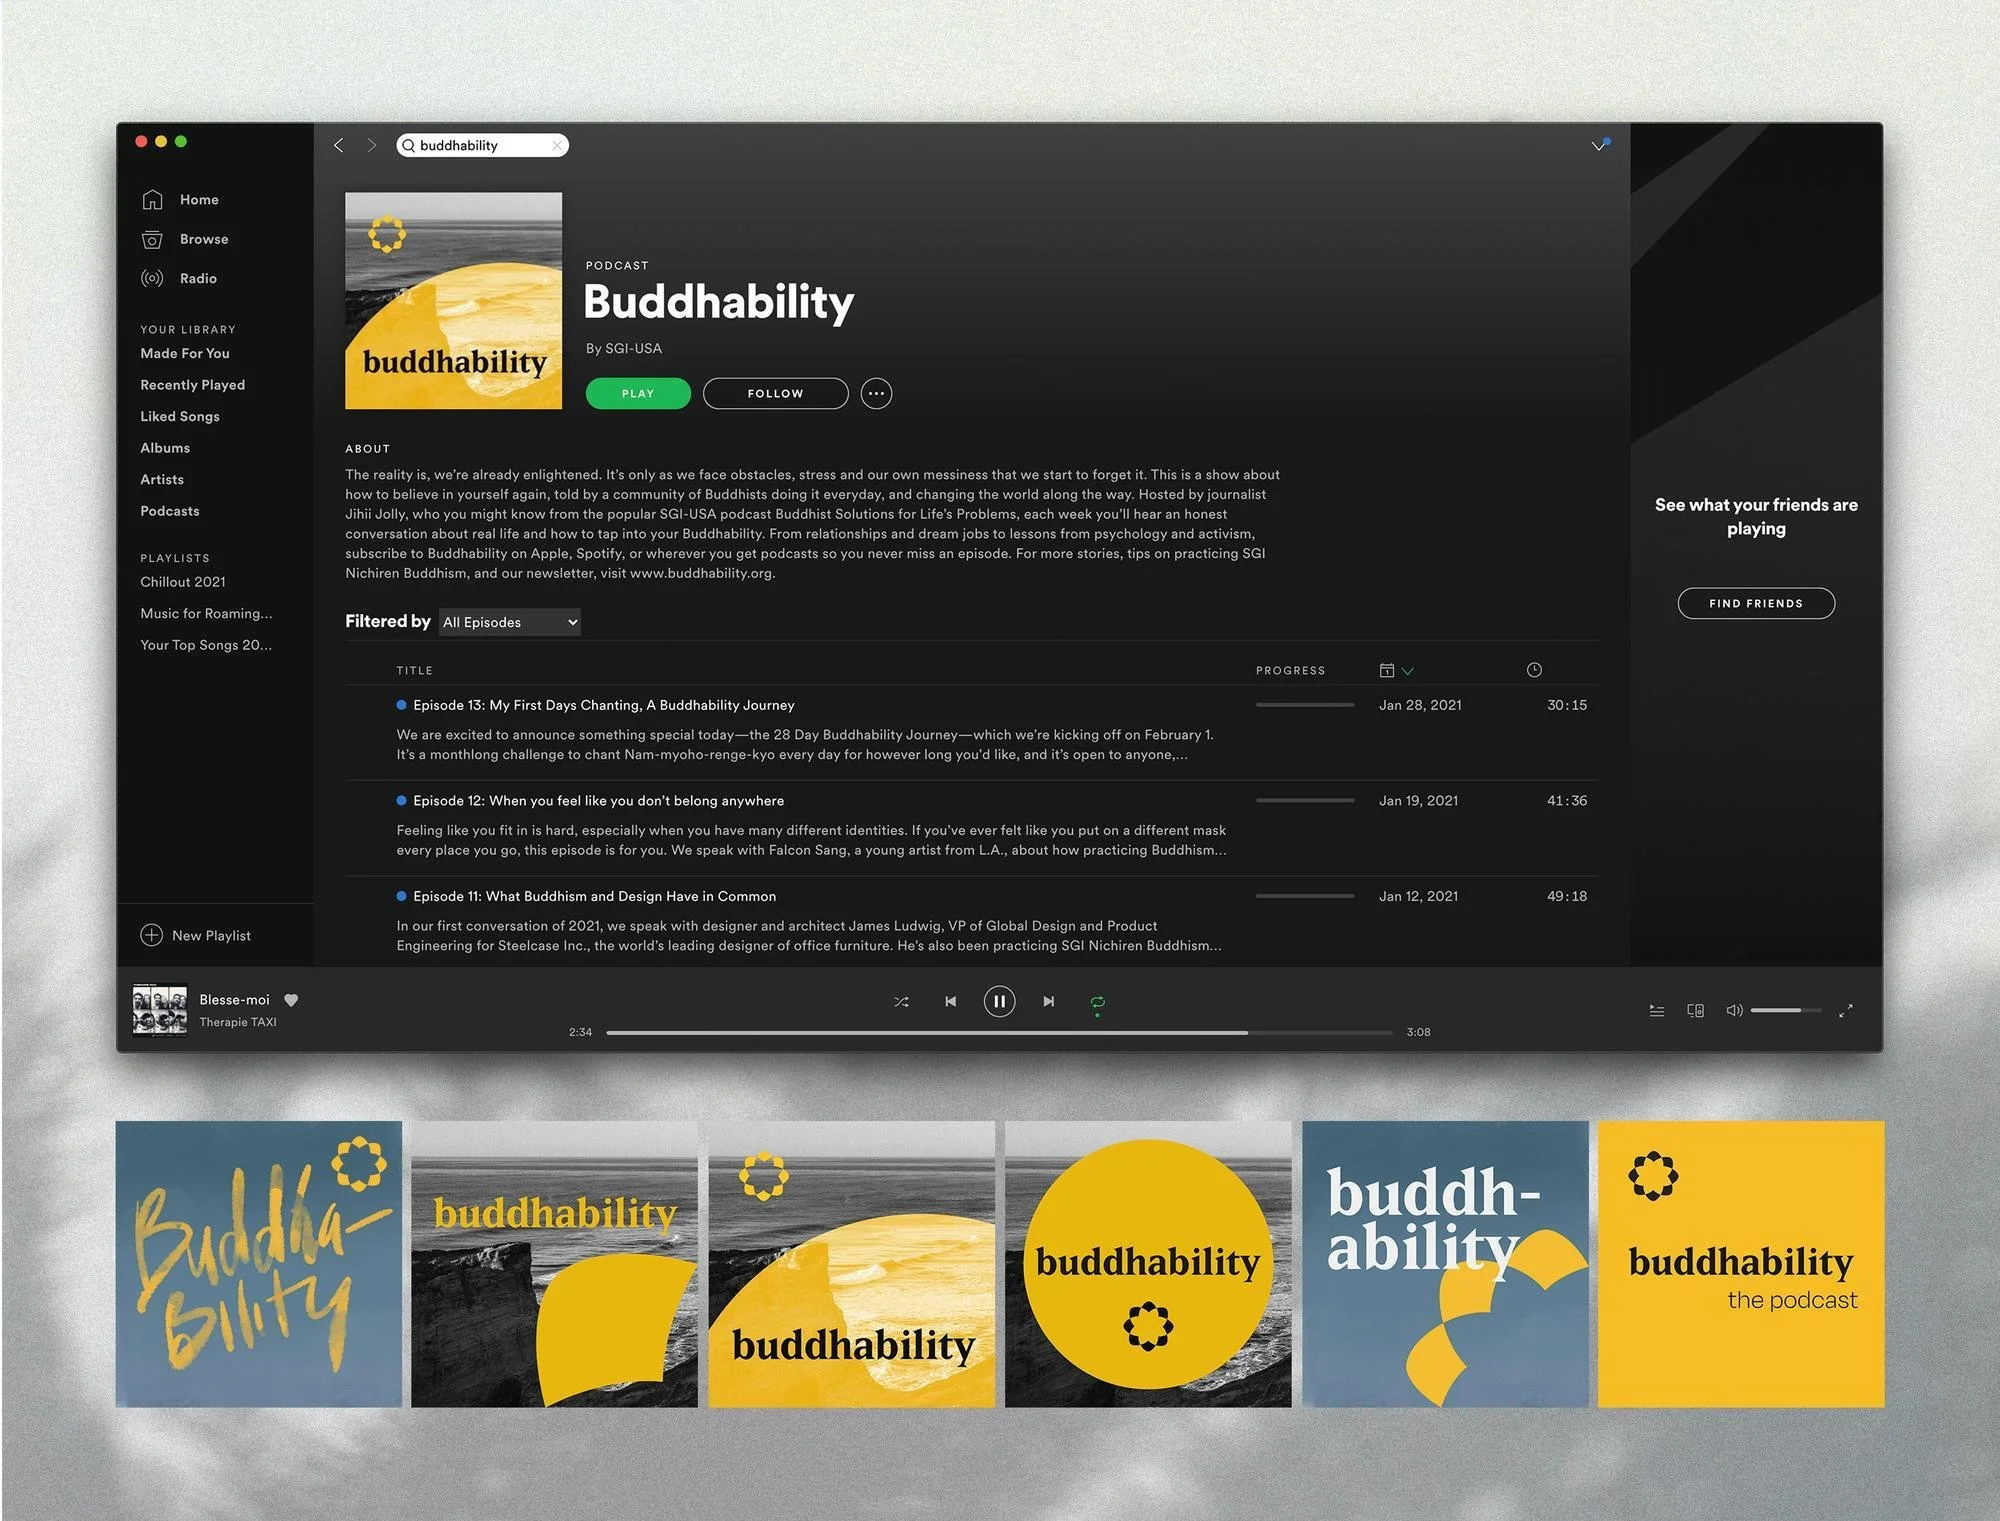
Task: Expand the account menu chevron at top right
Action: 1598,146
